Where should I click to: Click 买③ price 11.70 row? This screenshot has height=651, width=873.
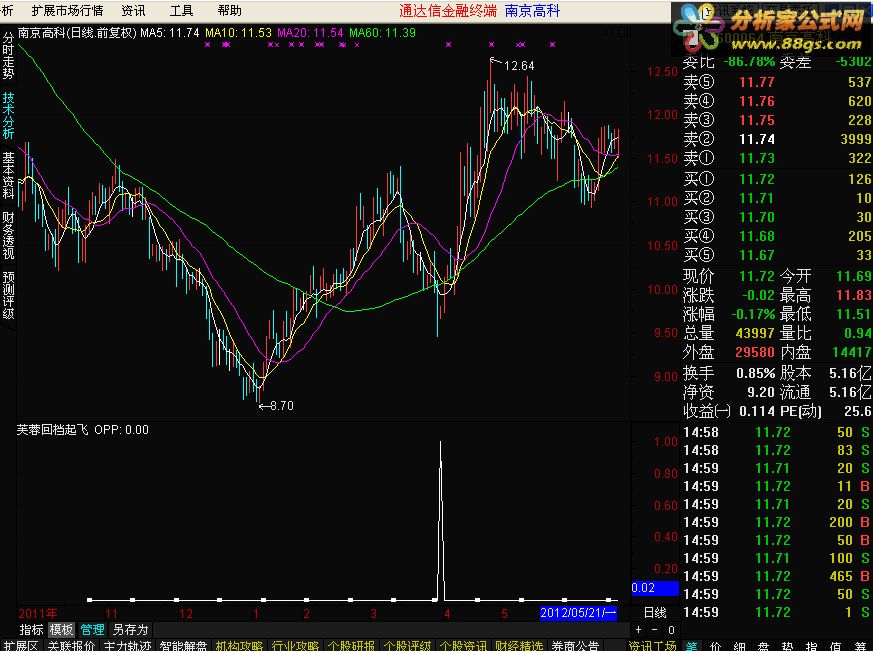(777, 217)
